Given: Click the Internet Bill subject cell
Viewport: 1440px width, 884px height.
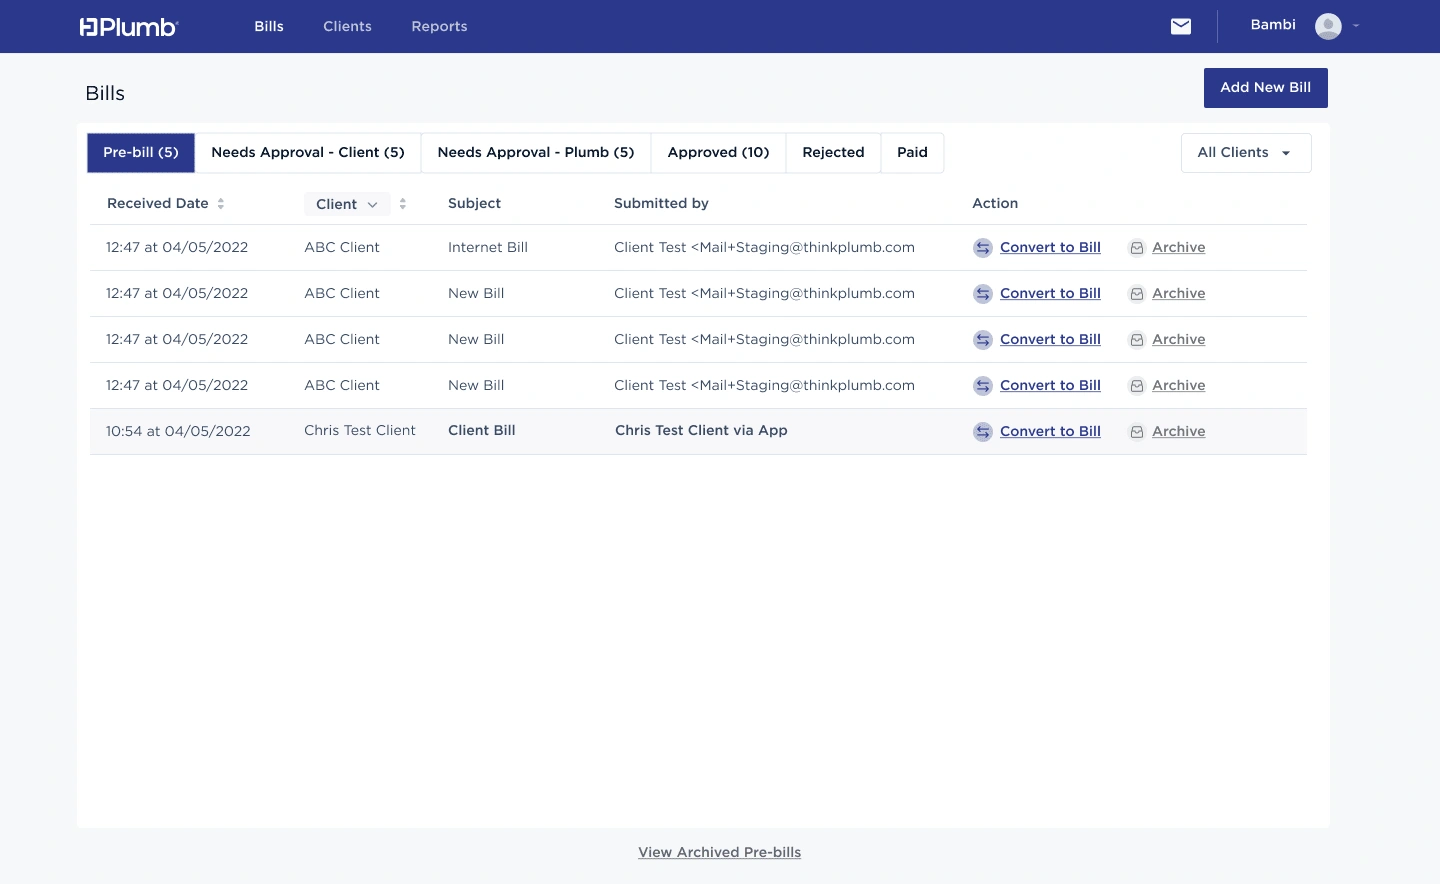Looking at the screenshot, I should click(488, 248).
